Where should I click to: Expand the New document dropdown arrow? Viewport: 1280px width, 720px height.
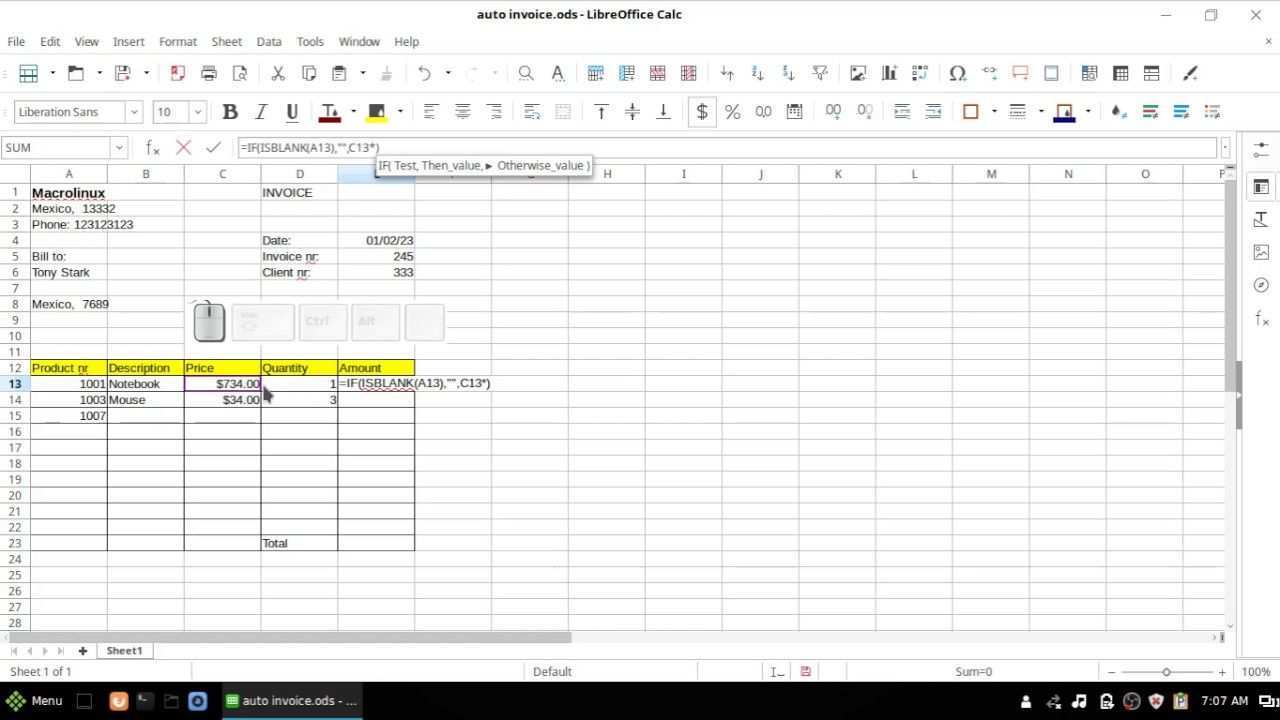[x=52, y=73]
